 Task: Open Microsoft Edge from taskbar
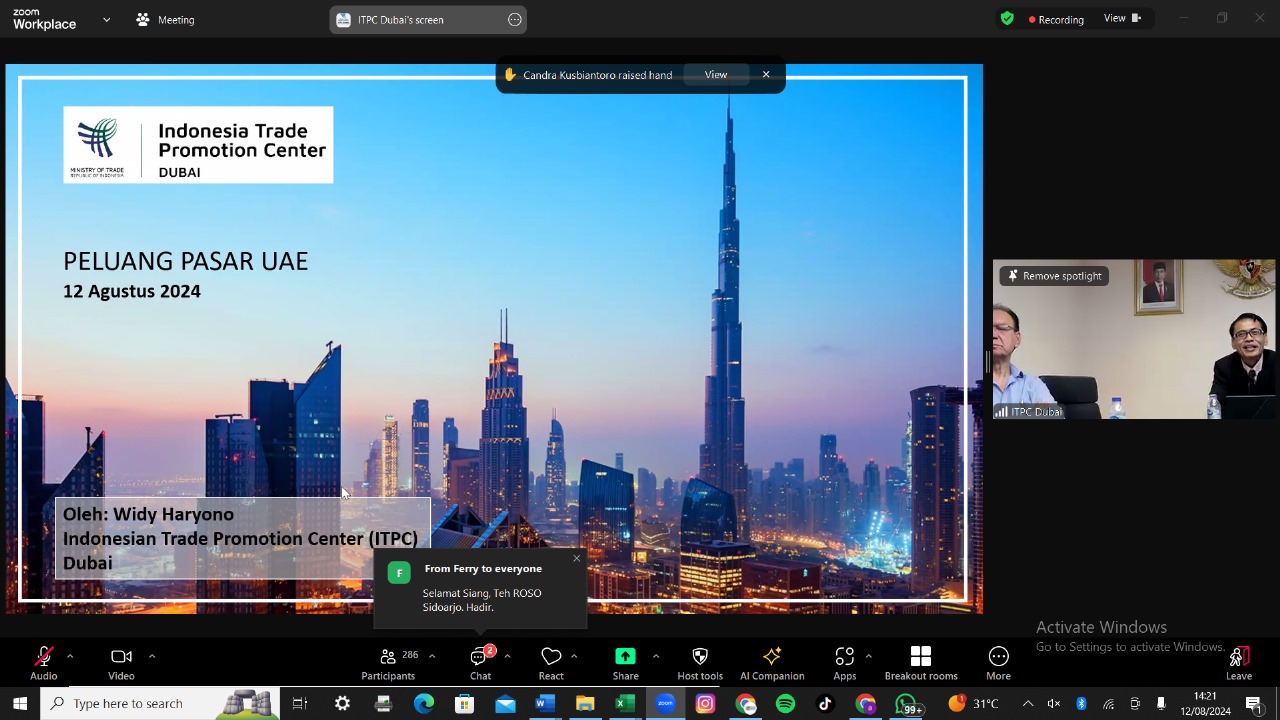(424, 703)
